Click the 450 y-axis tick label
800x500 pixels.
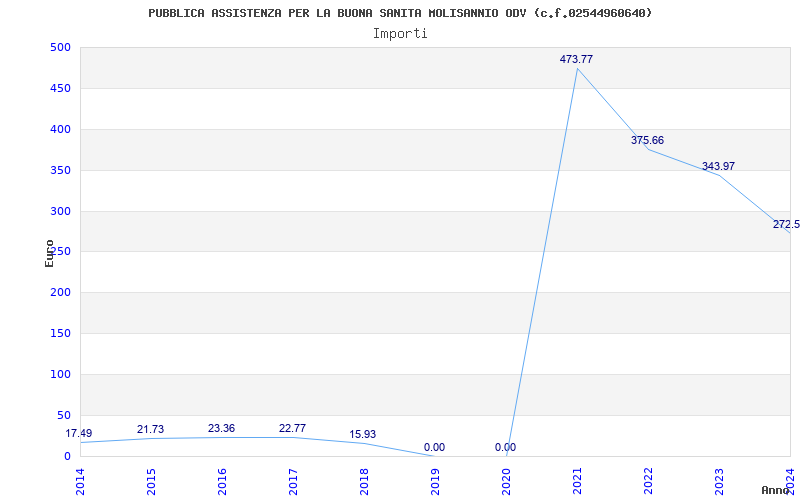pos(60,88)
